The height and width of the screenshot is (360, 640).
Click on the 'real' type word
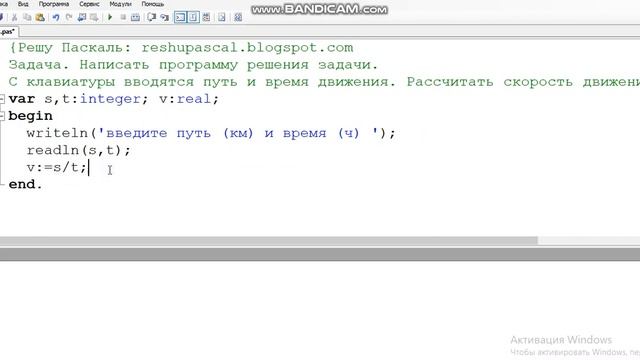point(193,99)
